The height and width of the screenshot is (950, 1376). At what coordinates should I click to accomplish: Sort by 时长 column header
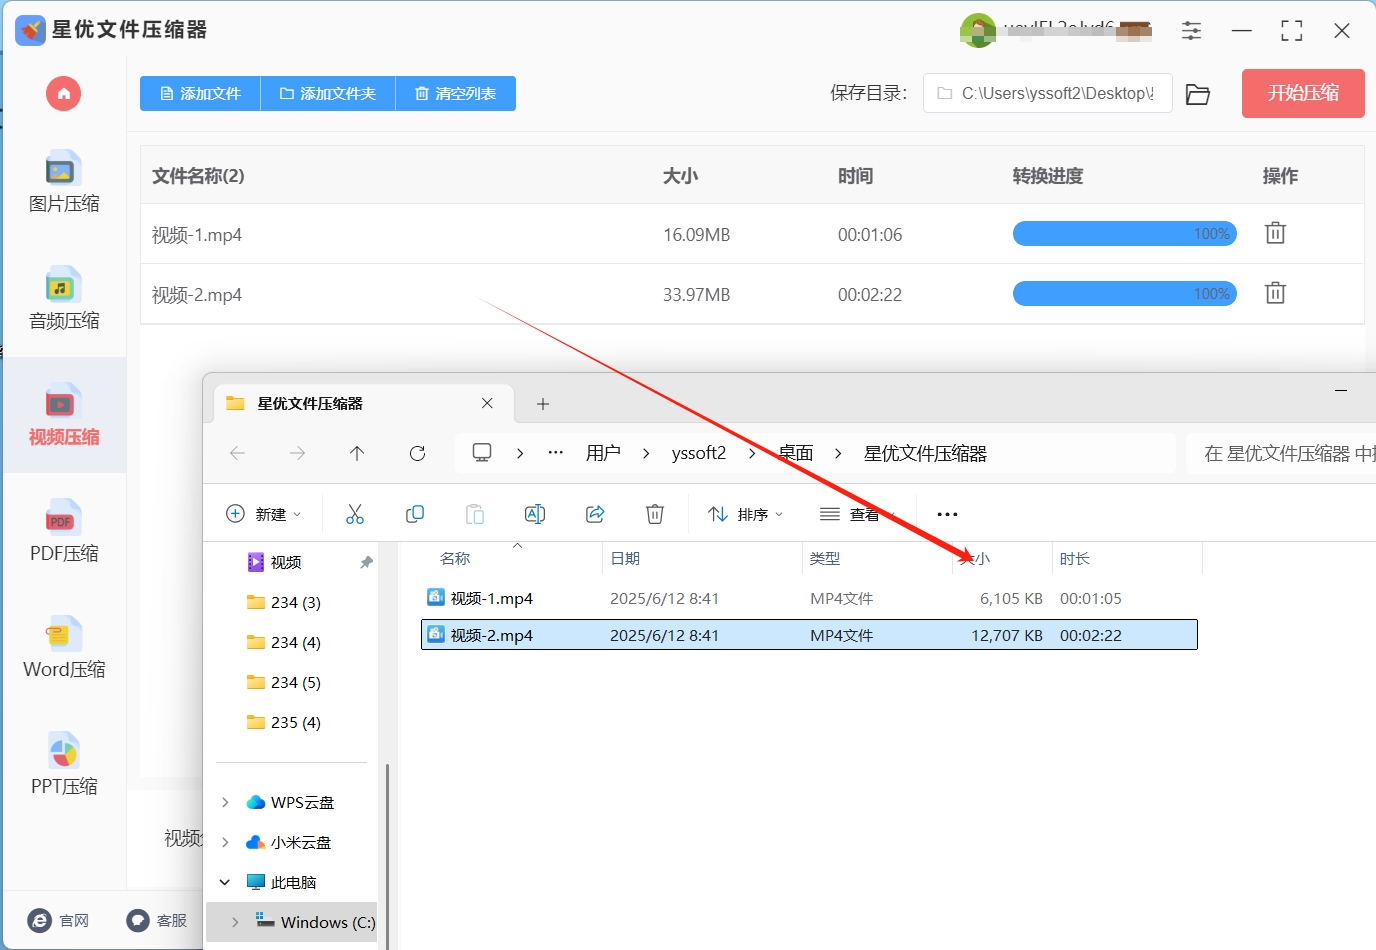coord(1075,558)
